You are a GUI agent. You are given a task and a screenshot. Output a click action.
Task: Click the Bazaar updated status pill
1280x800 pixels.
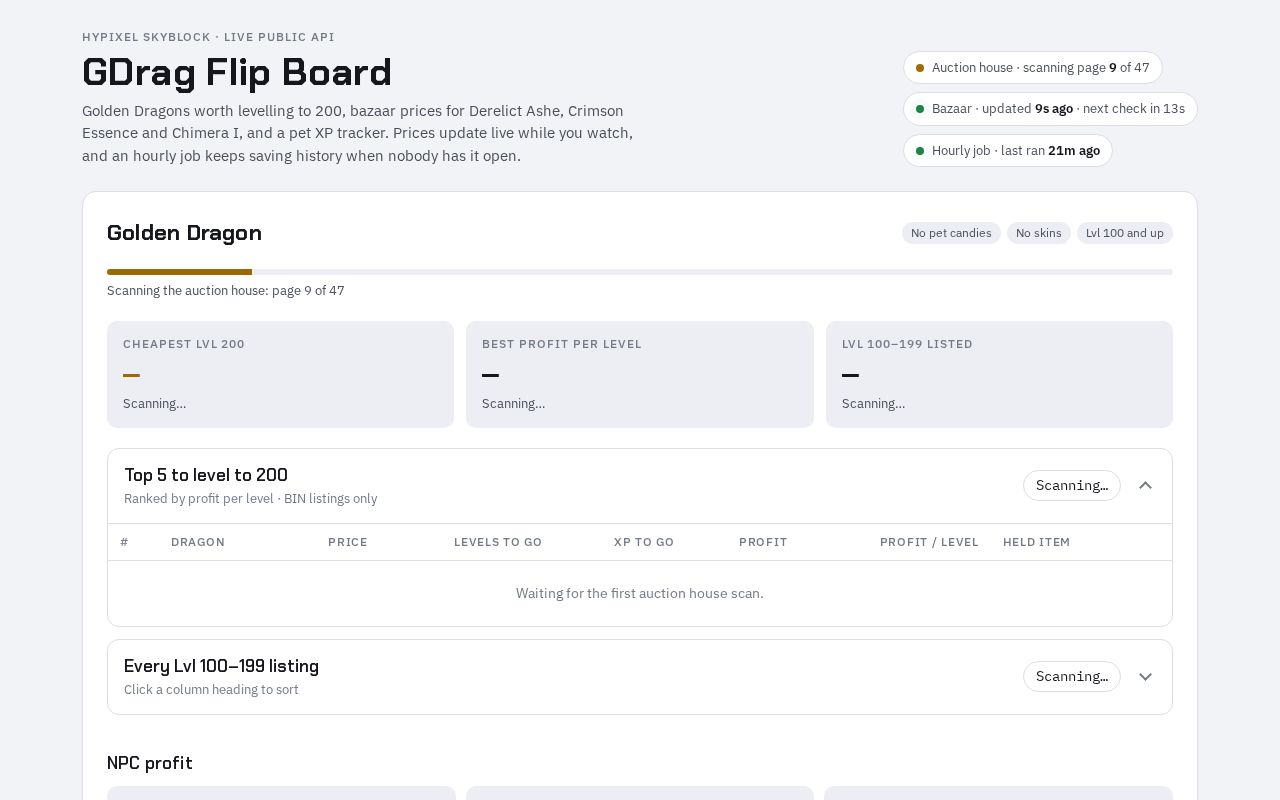pos(1050,109)
